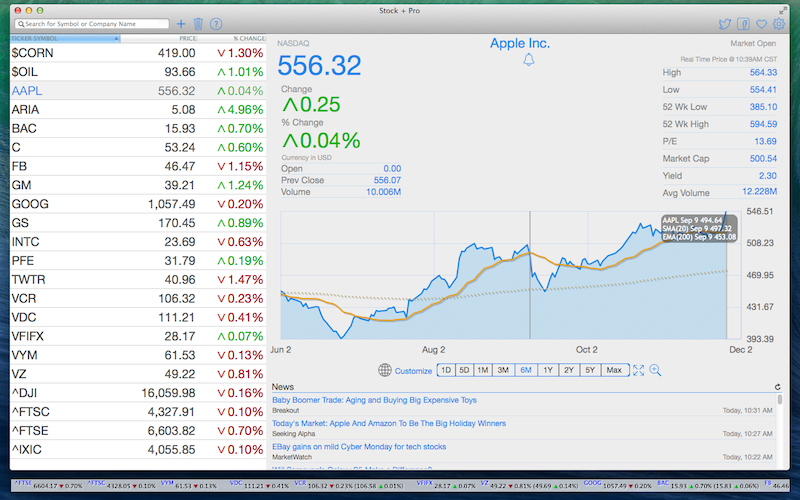Click the Facebook share icon

[x=743, y=24]
